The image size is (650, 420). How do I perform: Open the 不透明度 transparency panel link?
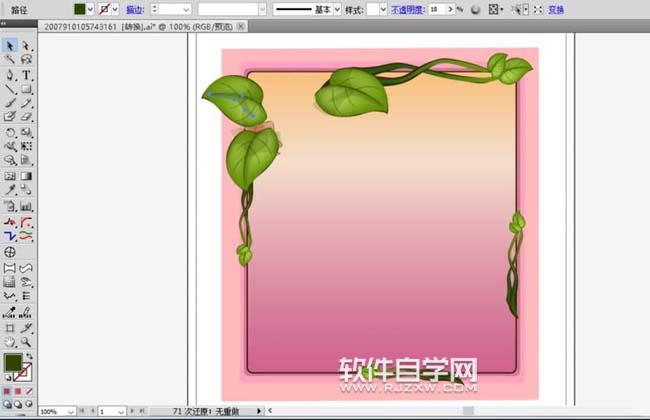coord(408,10)
